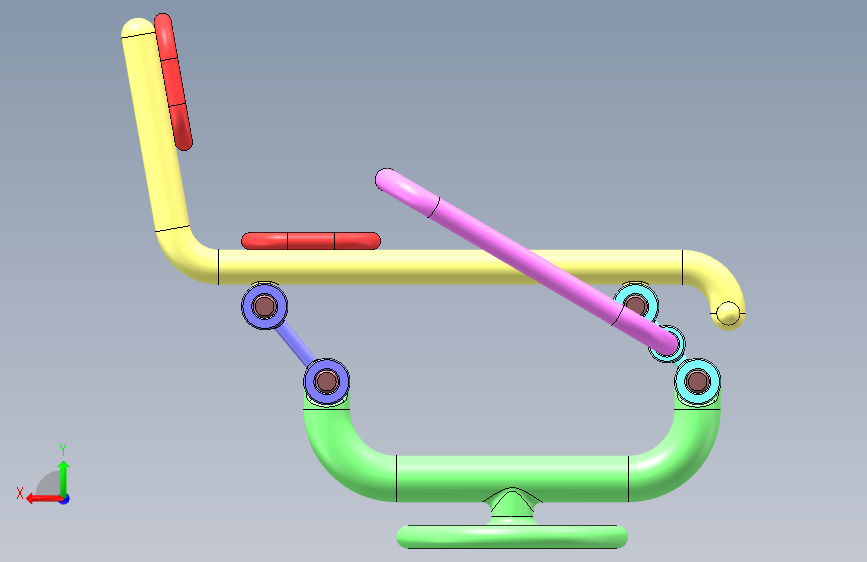Select the thin blue connecting link bar
The width and height of the screenshot is (867, 562).
pyautogui.click(x=295, y=343)
